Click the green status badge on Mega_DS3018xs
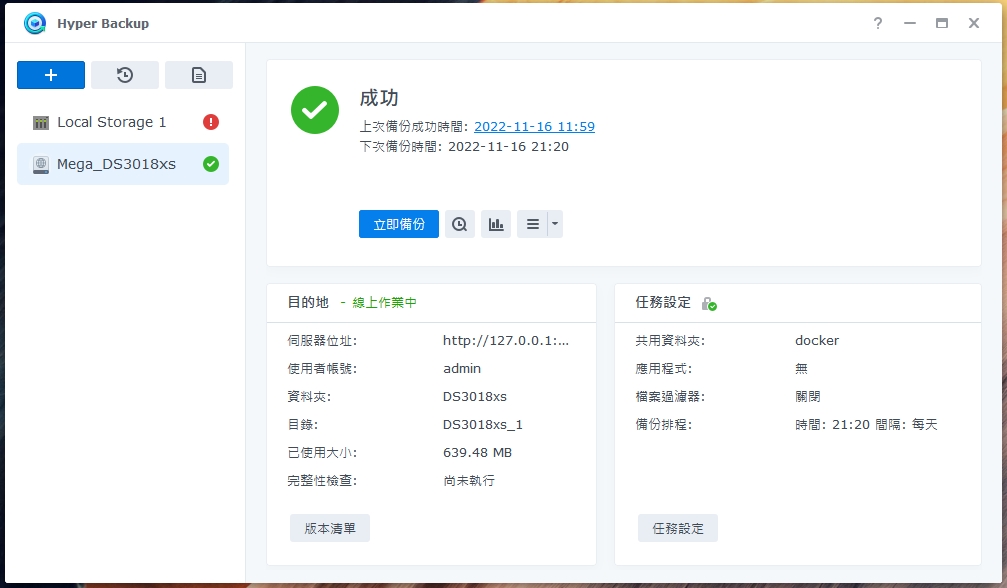The height and width of the screenshot is (588, 1007). 211,164
